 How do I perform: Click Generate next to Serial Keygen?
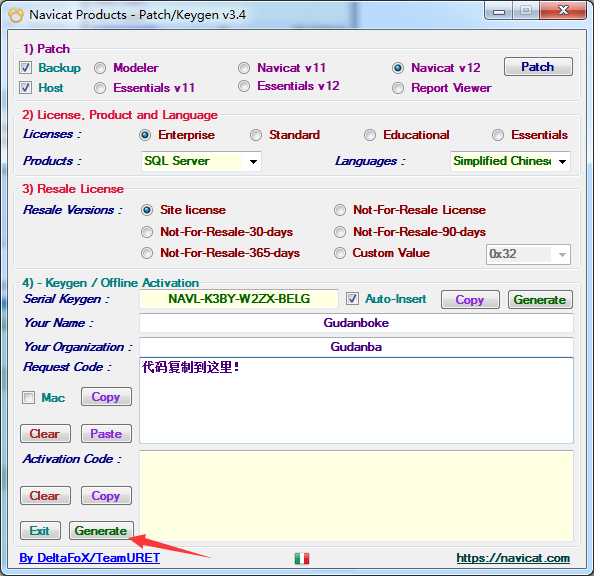(540, 300)
